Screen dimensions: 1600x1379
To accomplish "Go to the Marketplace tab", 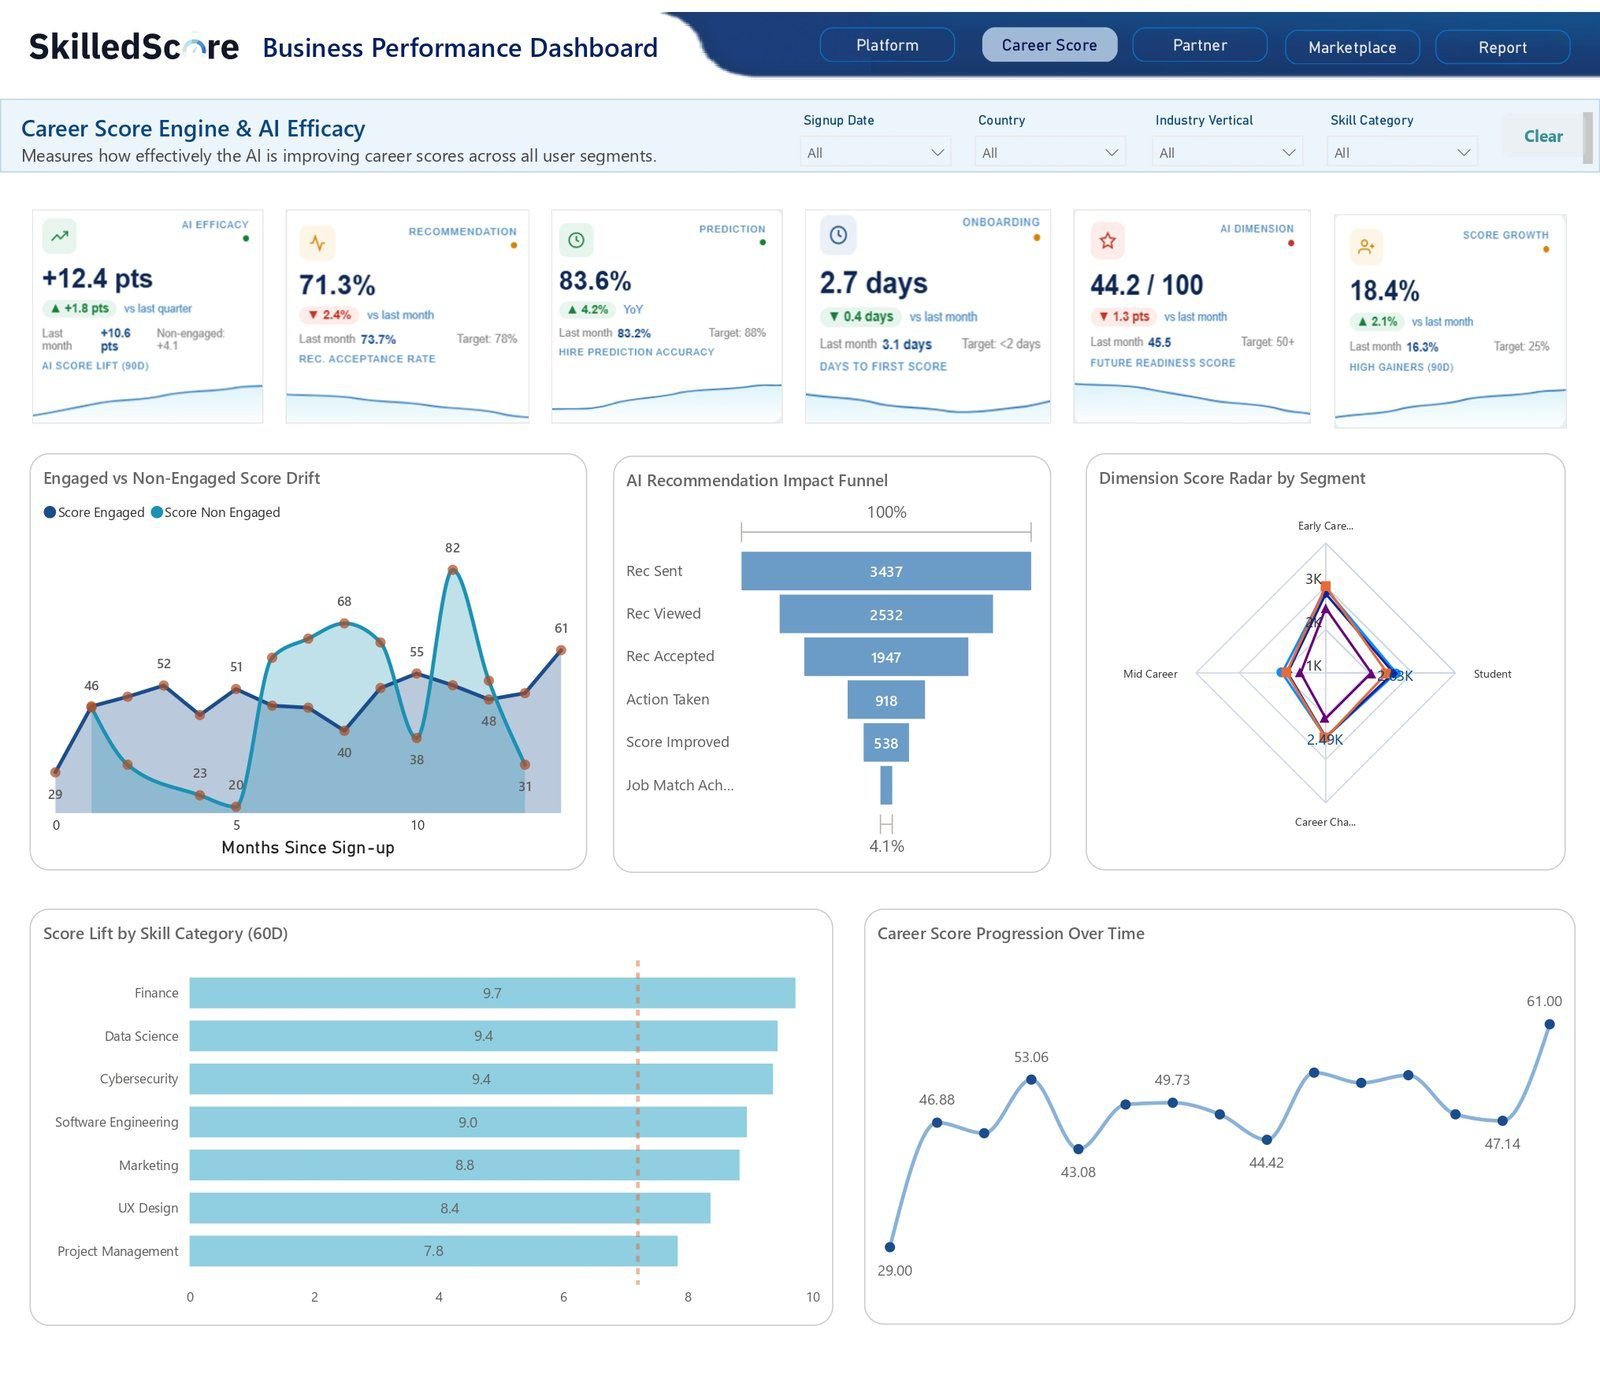I will (1352, 47).
